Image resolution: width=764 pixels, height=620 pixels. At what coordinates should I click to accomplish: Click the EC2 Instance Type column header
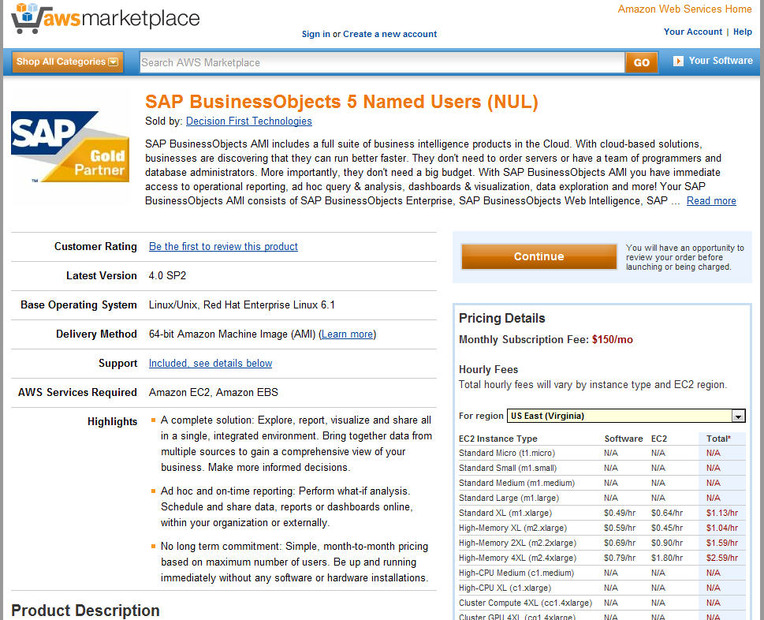tap(498, 439)
